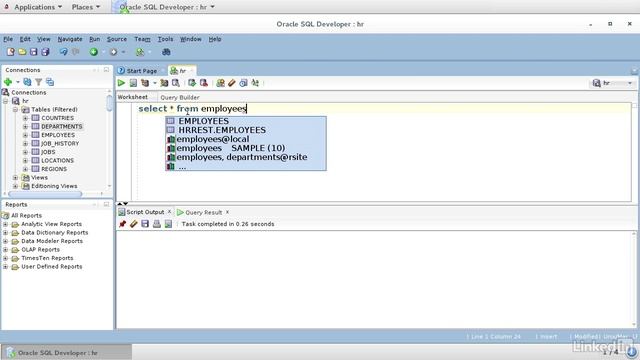The width and height of the screenshot is (640, 360).
Task: Open the Places menu in desktop top bar
Action: pyautogui.click(x=86, y=7)
